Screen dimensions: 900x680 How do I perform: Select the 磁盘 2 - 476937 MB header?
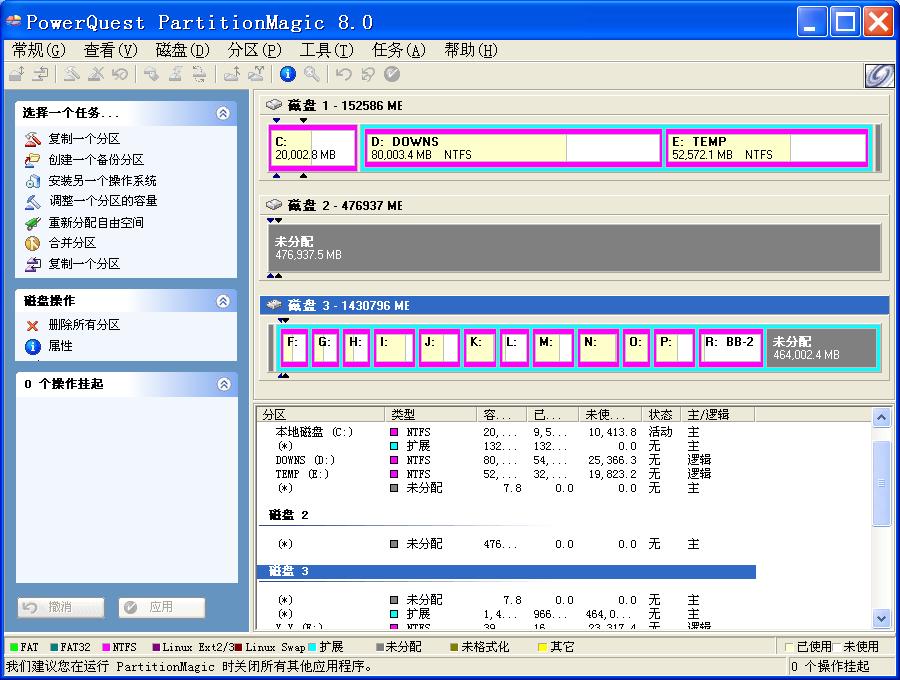pyautogui.click(x=574, y=205)
